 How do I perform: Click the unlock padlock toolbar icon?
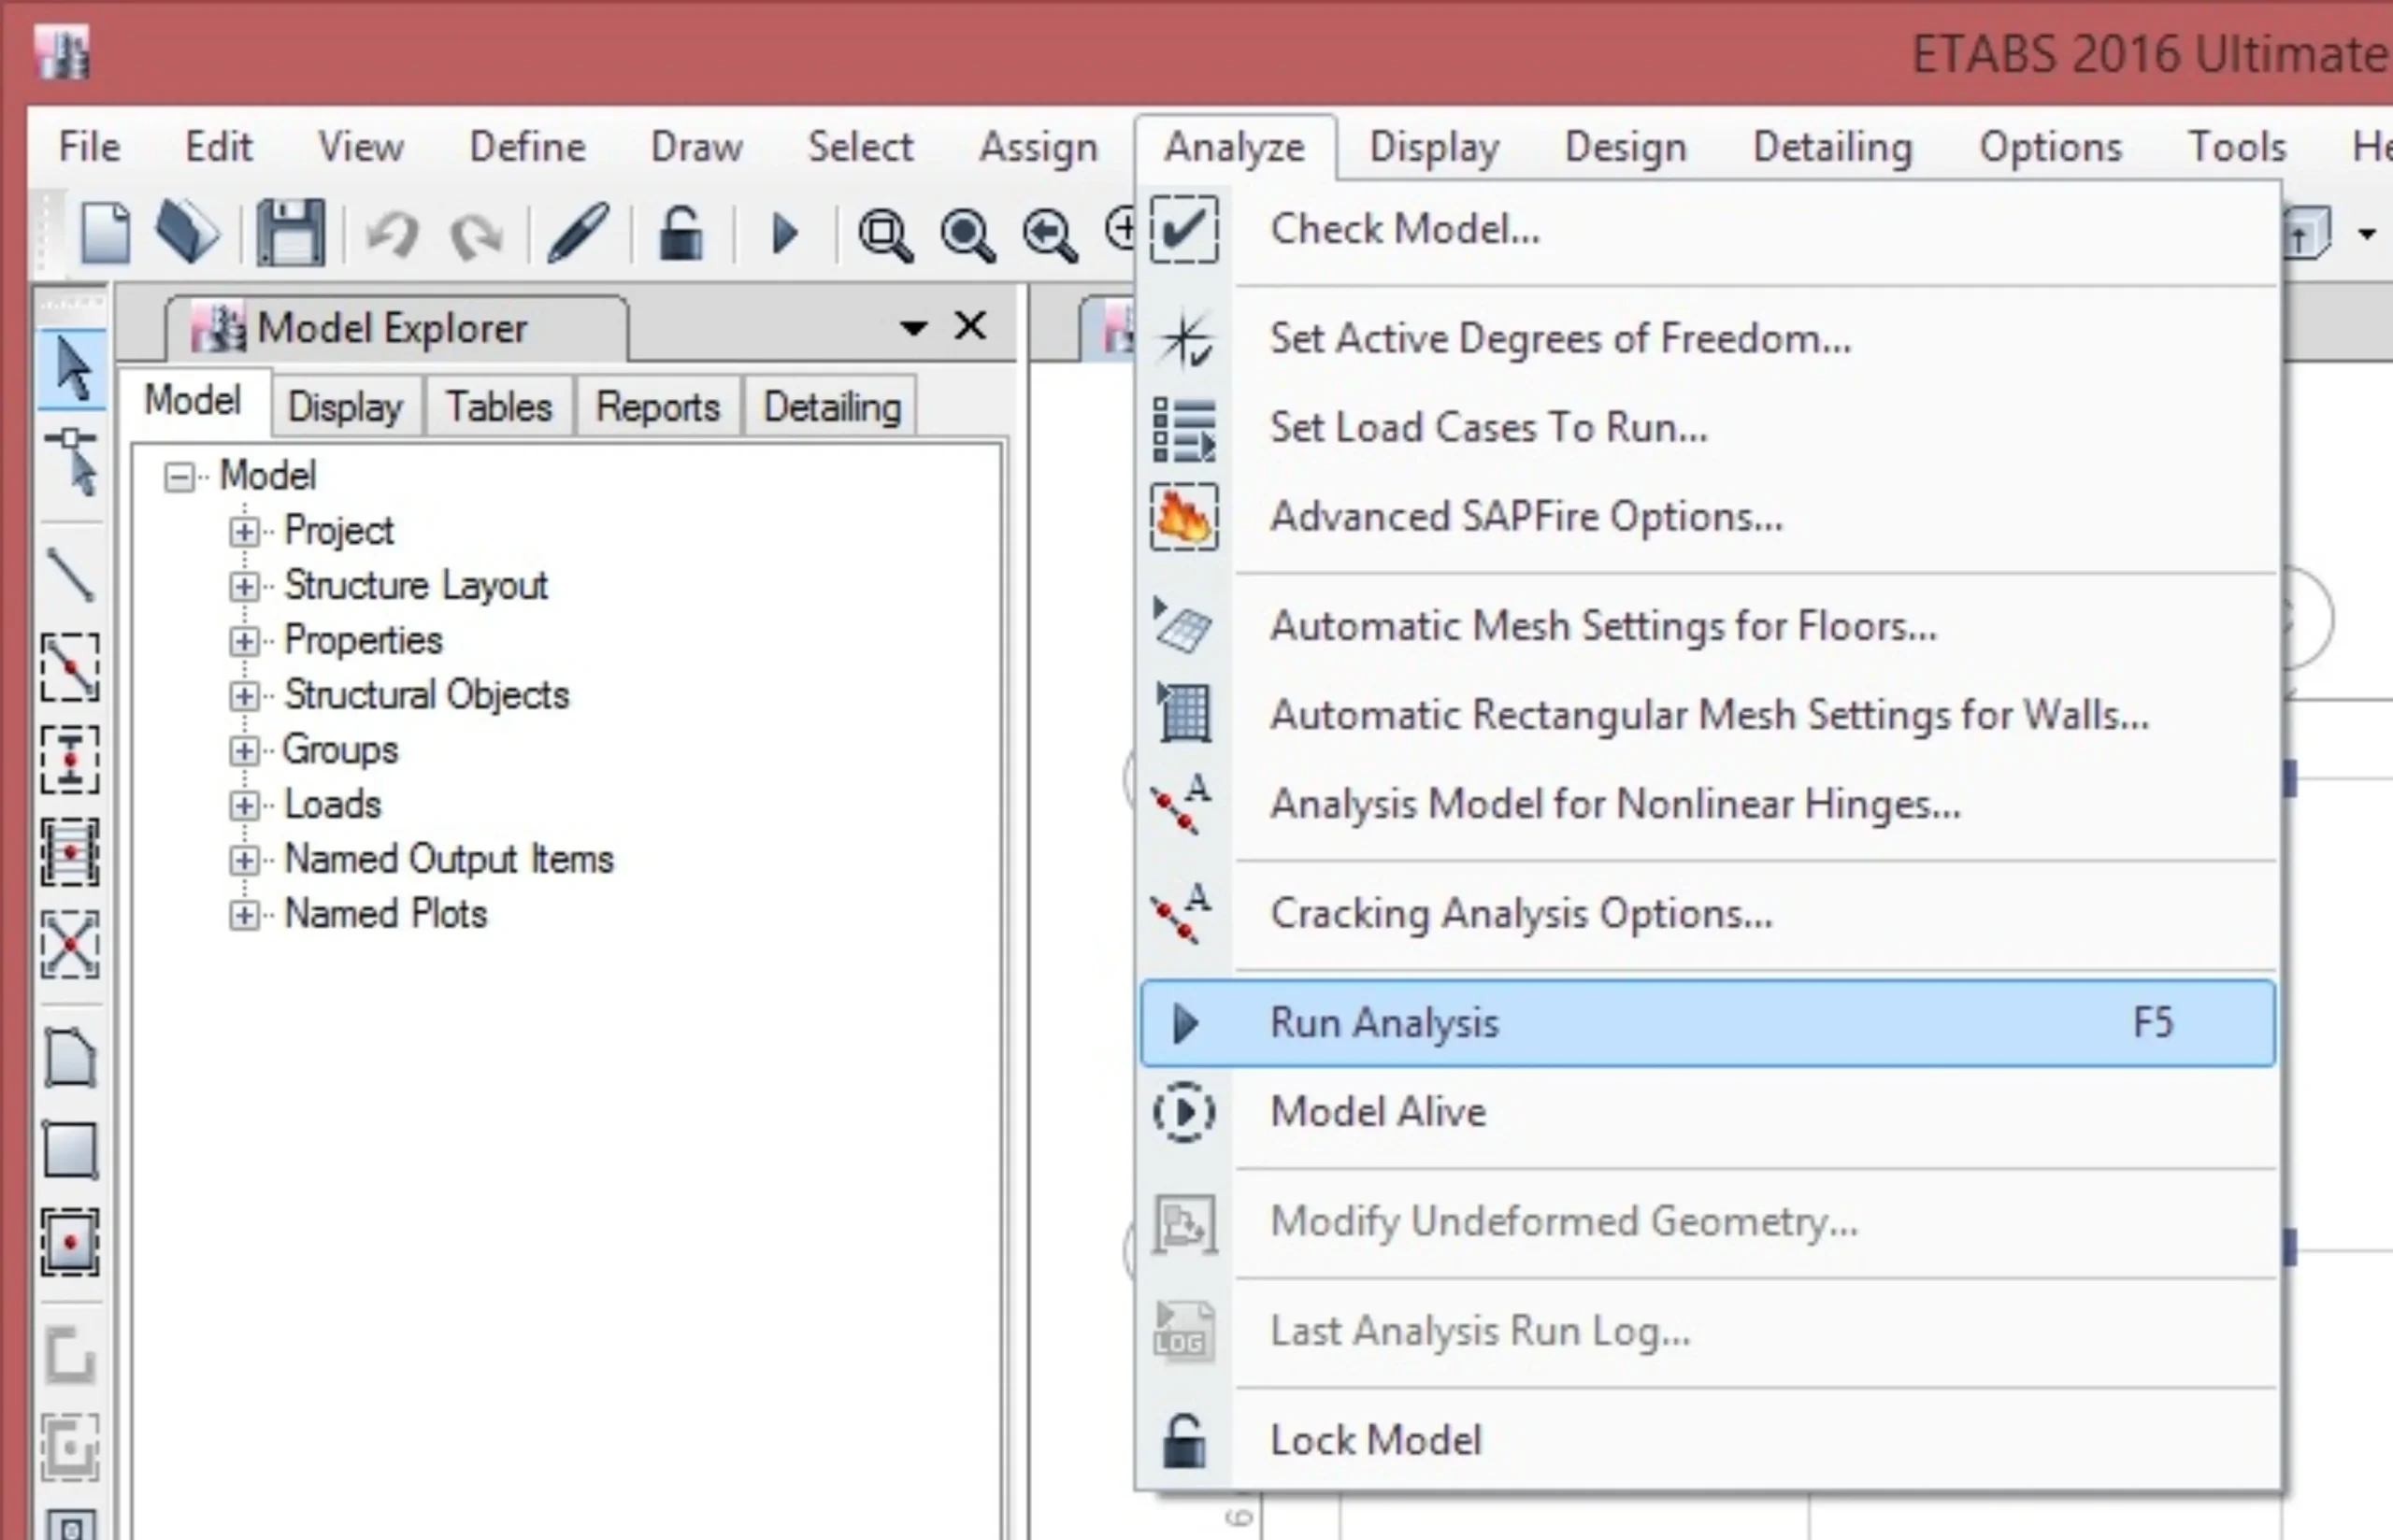(681, 234)
